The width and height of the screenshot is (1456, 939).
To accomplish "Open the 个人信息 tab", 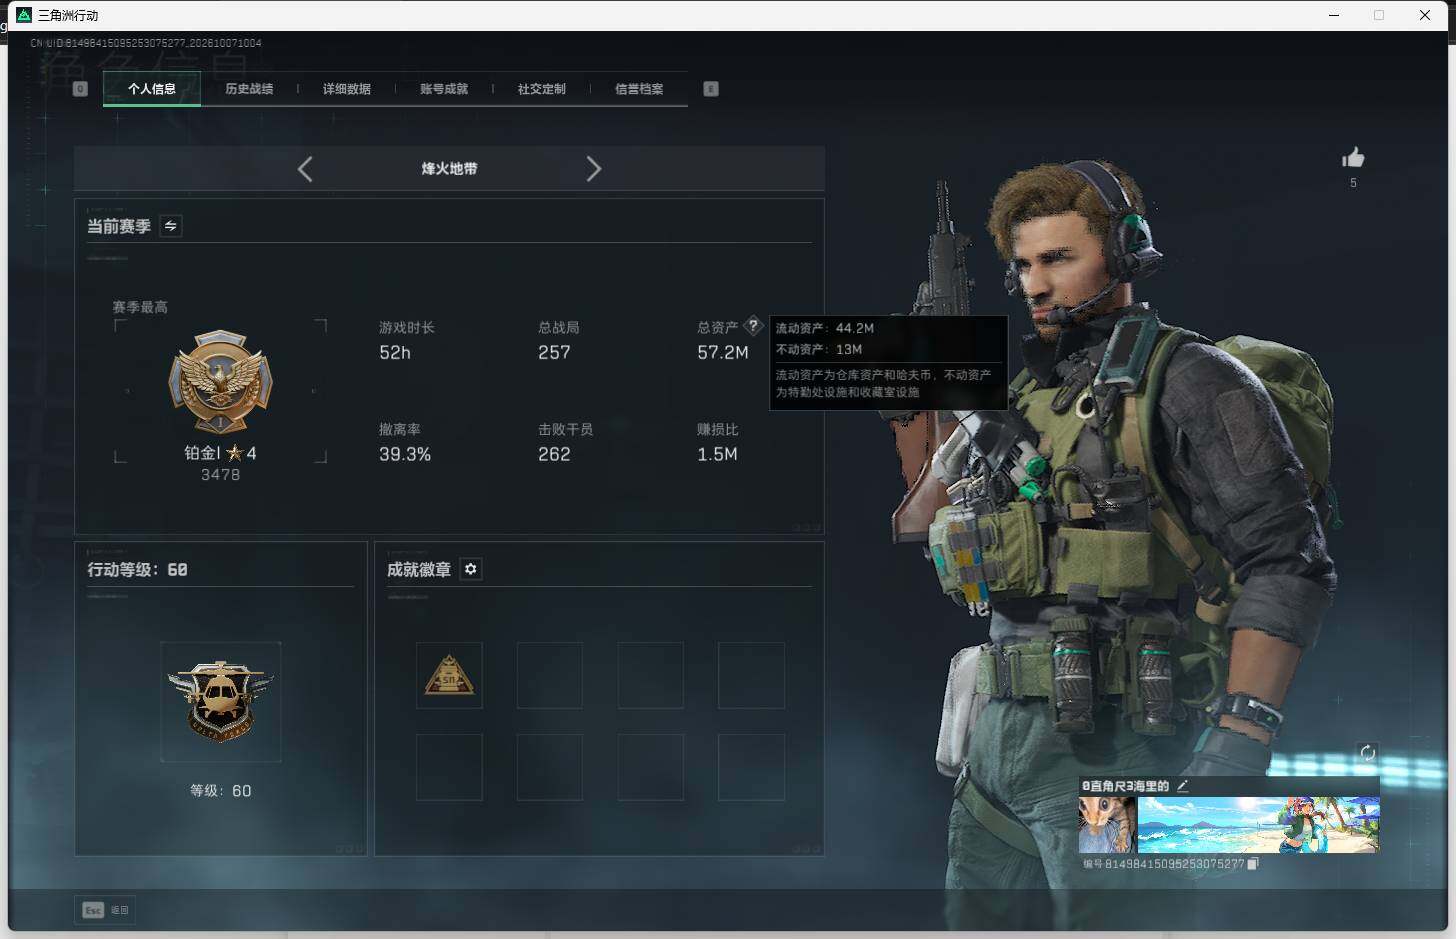I will [152, 89].
